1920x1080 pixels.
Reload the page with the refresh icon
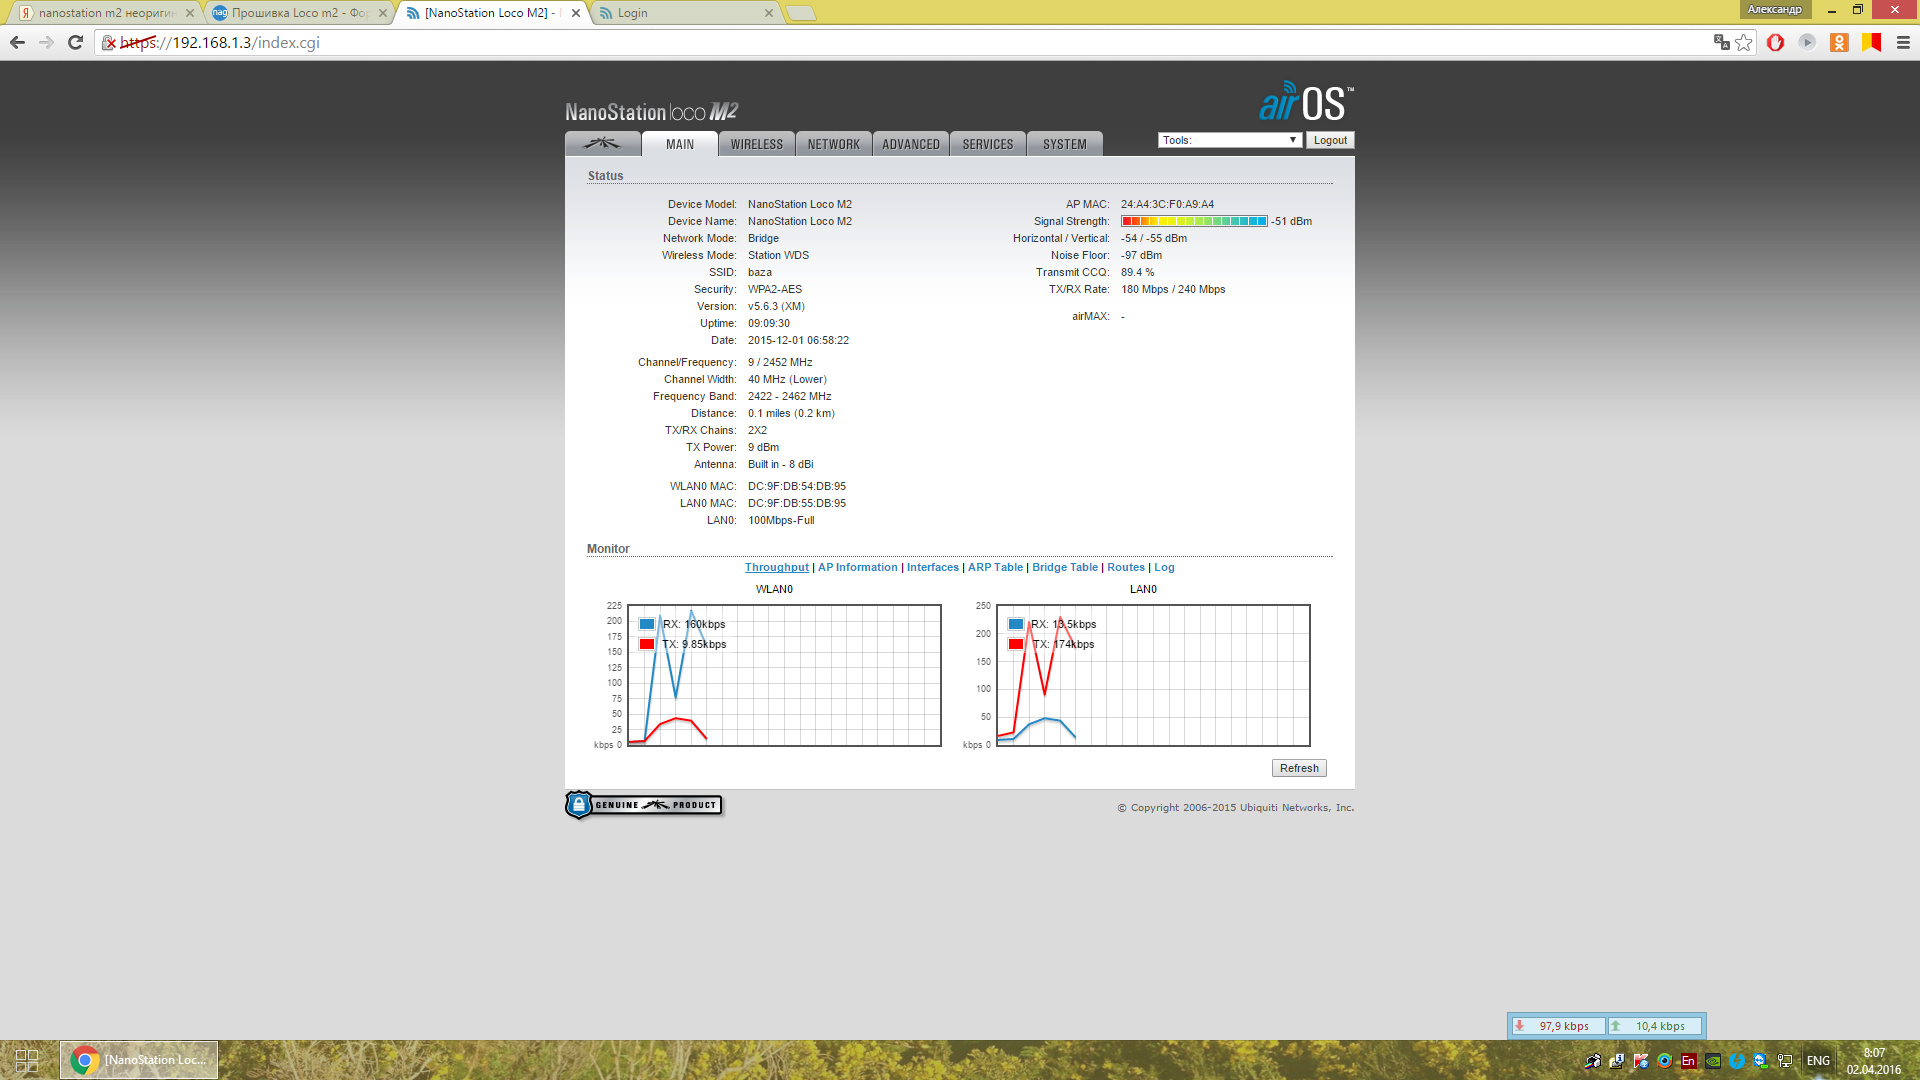(75, 42)
